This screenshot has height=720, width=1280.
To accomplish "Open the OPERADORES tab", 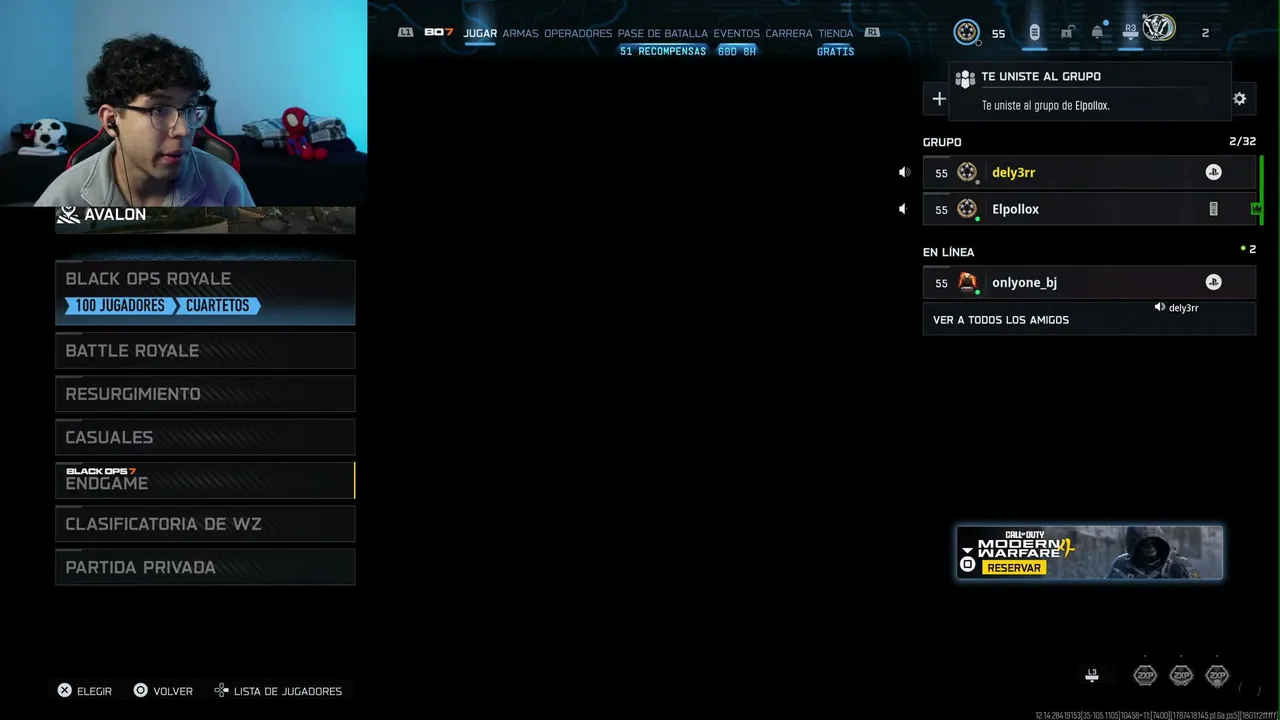I will pos(578,33).
